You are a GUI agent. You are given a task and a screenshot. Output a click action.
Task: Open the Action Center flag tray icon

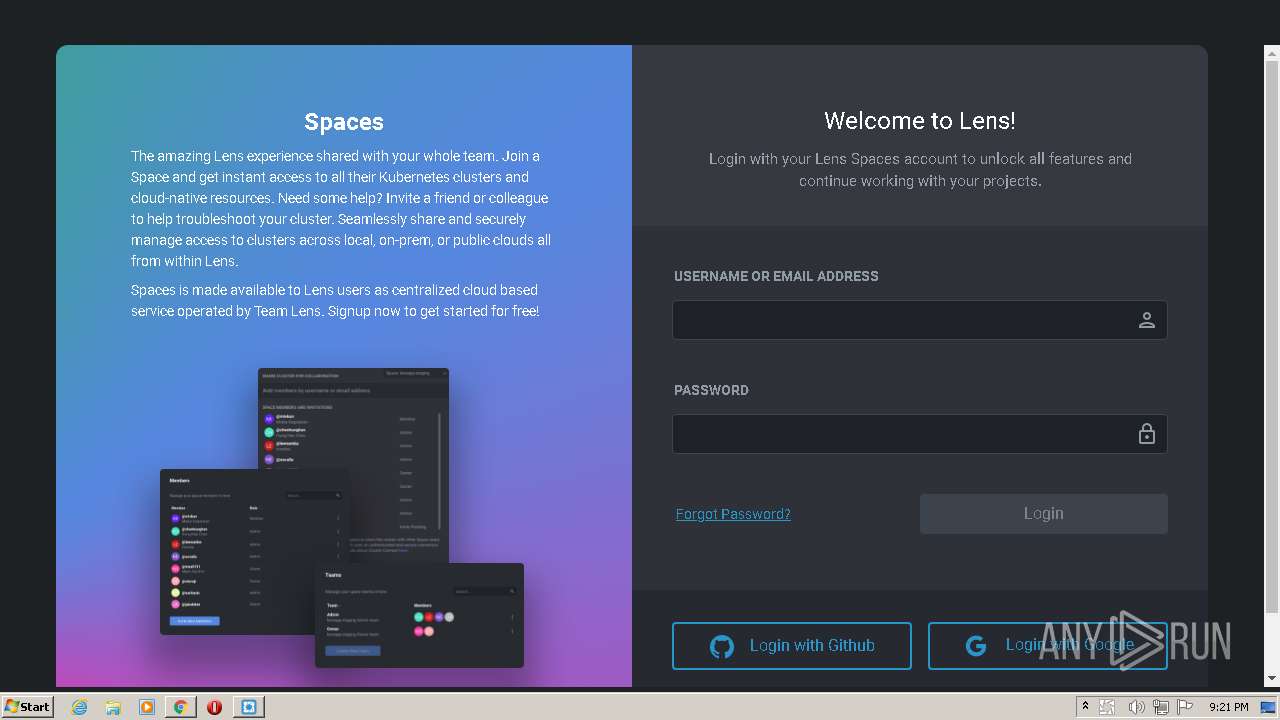point(1186,707)
